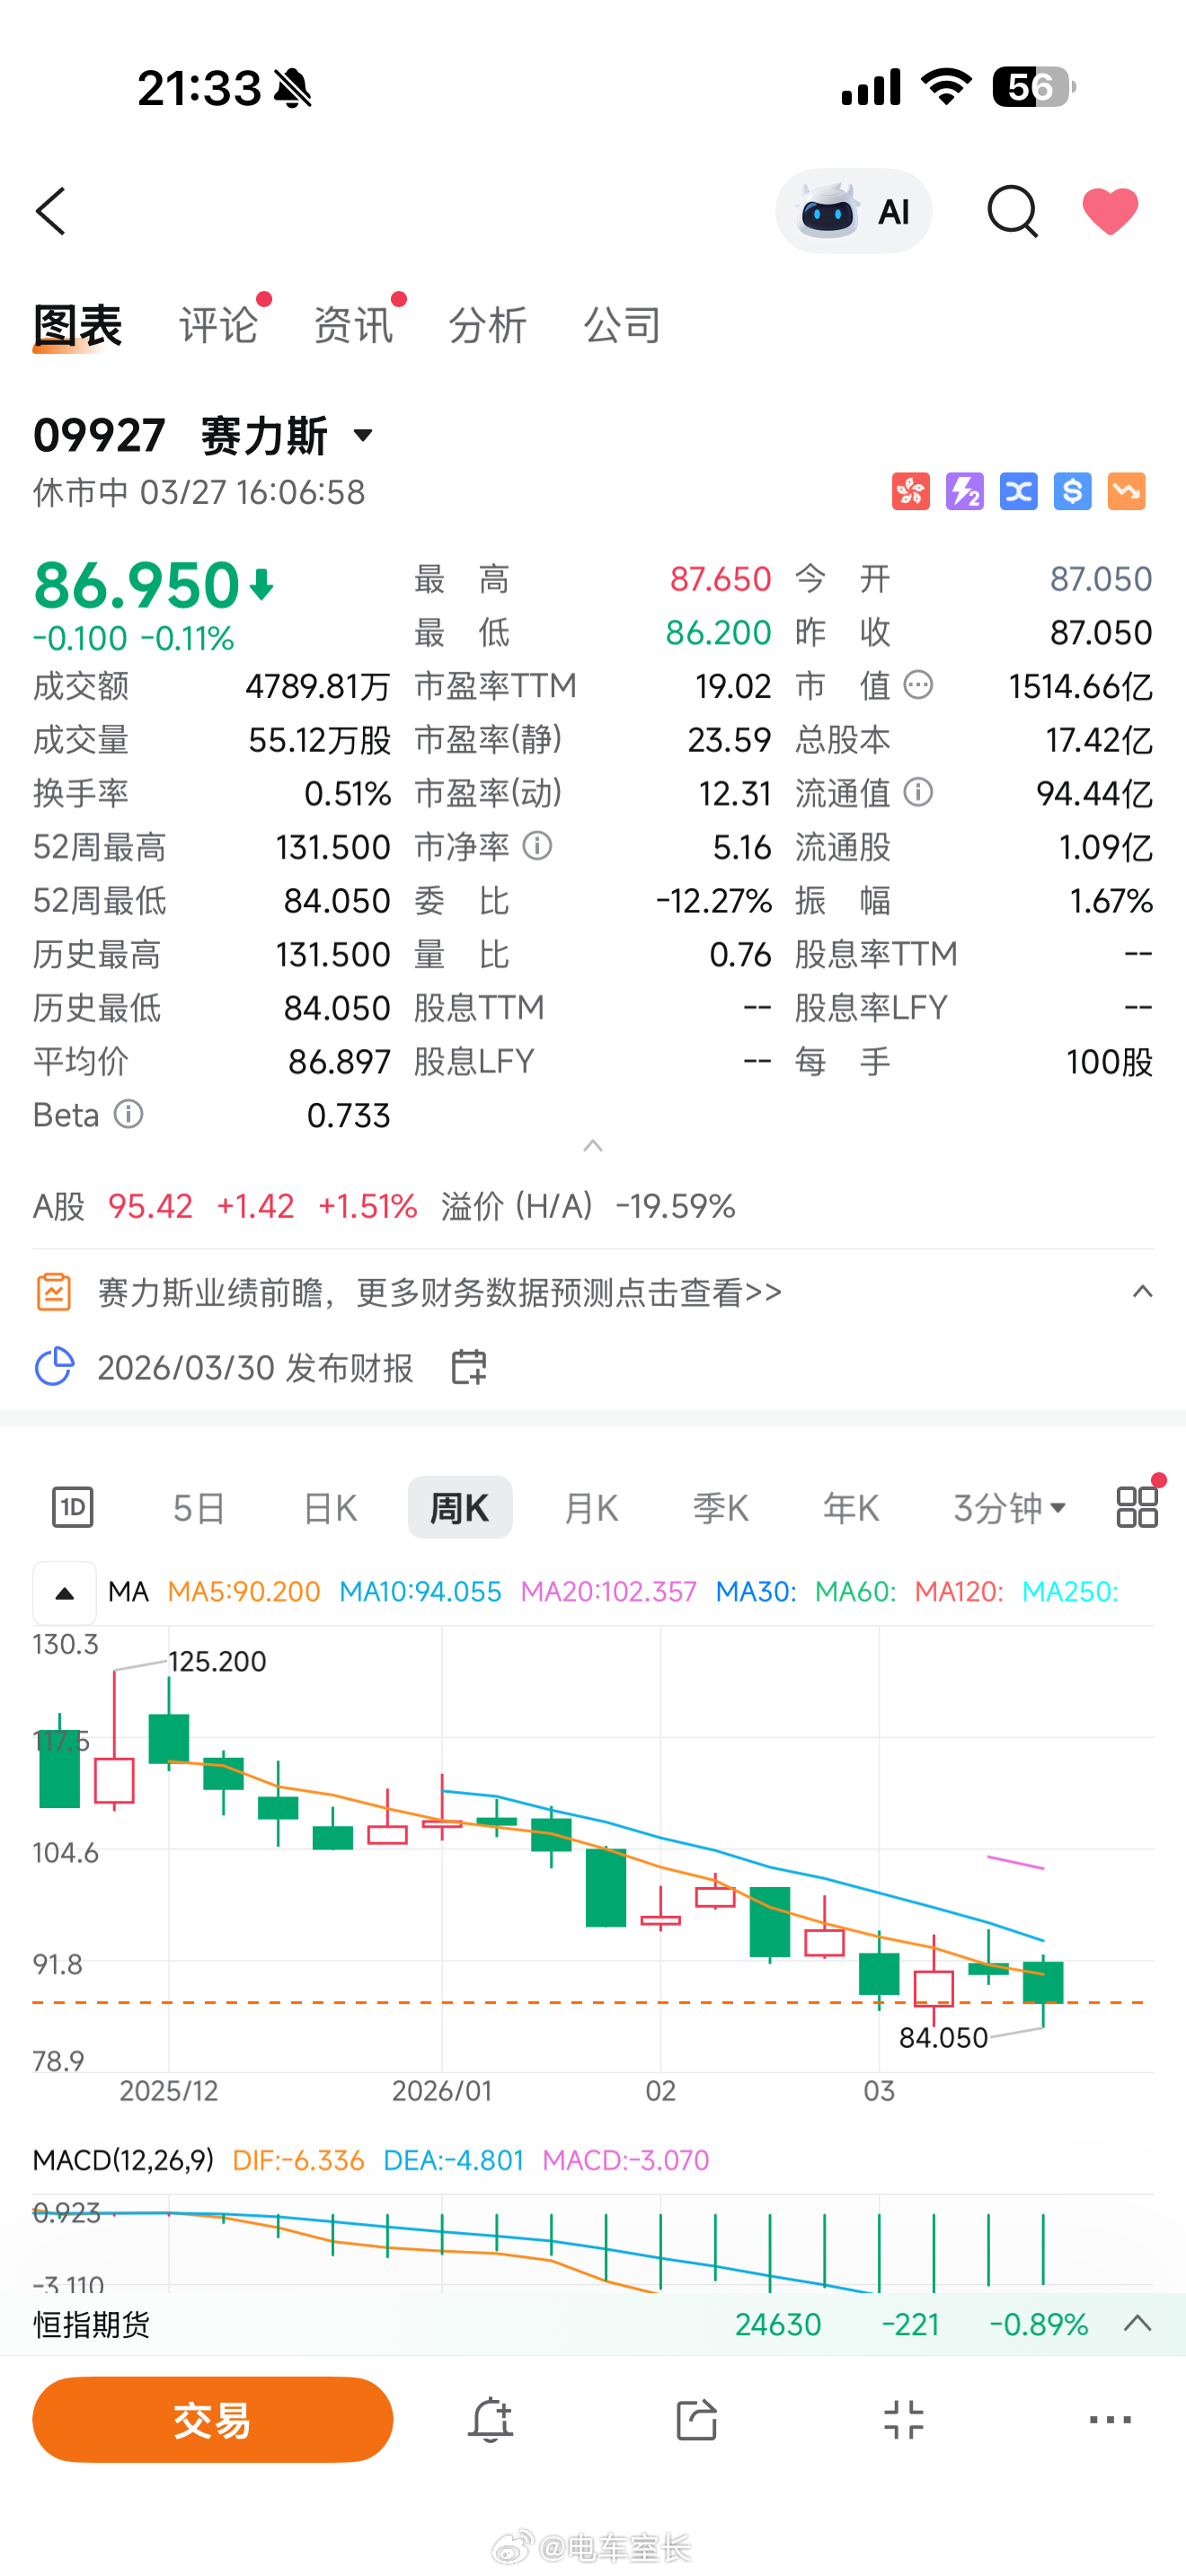This screenshot has height=2576, width=1186.
Task: Switch to the 分析 tab
Action: pyautogui.click(x=488, y=326)
